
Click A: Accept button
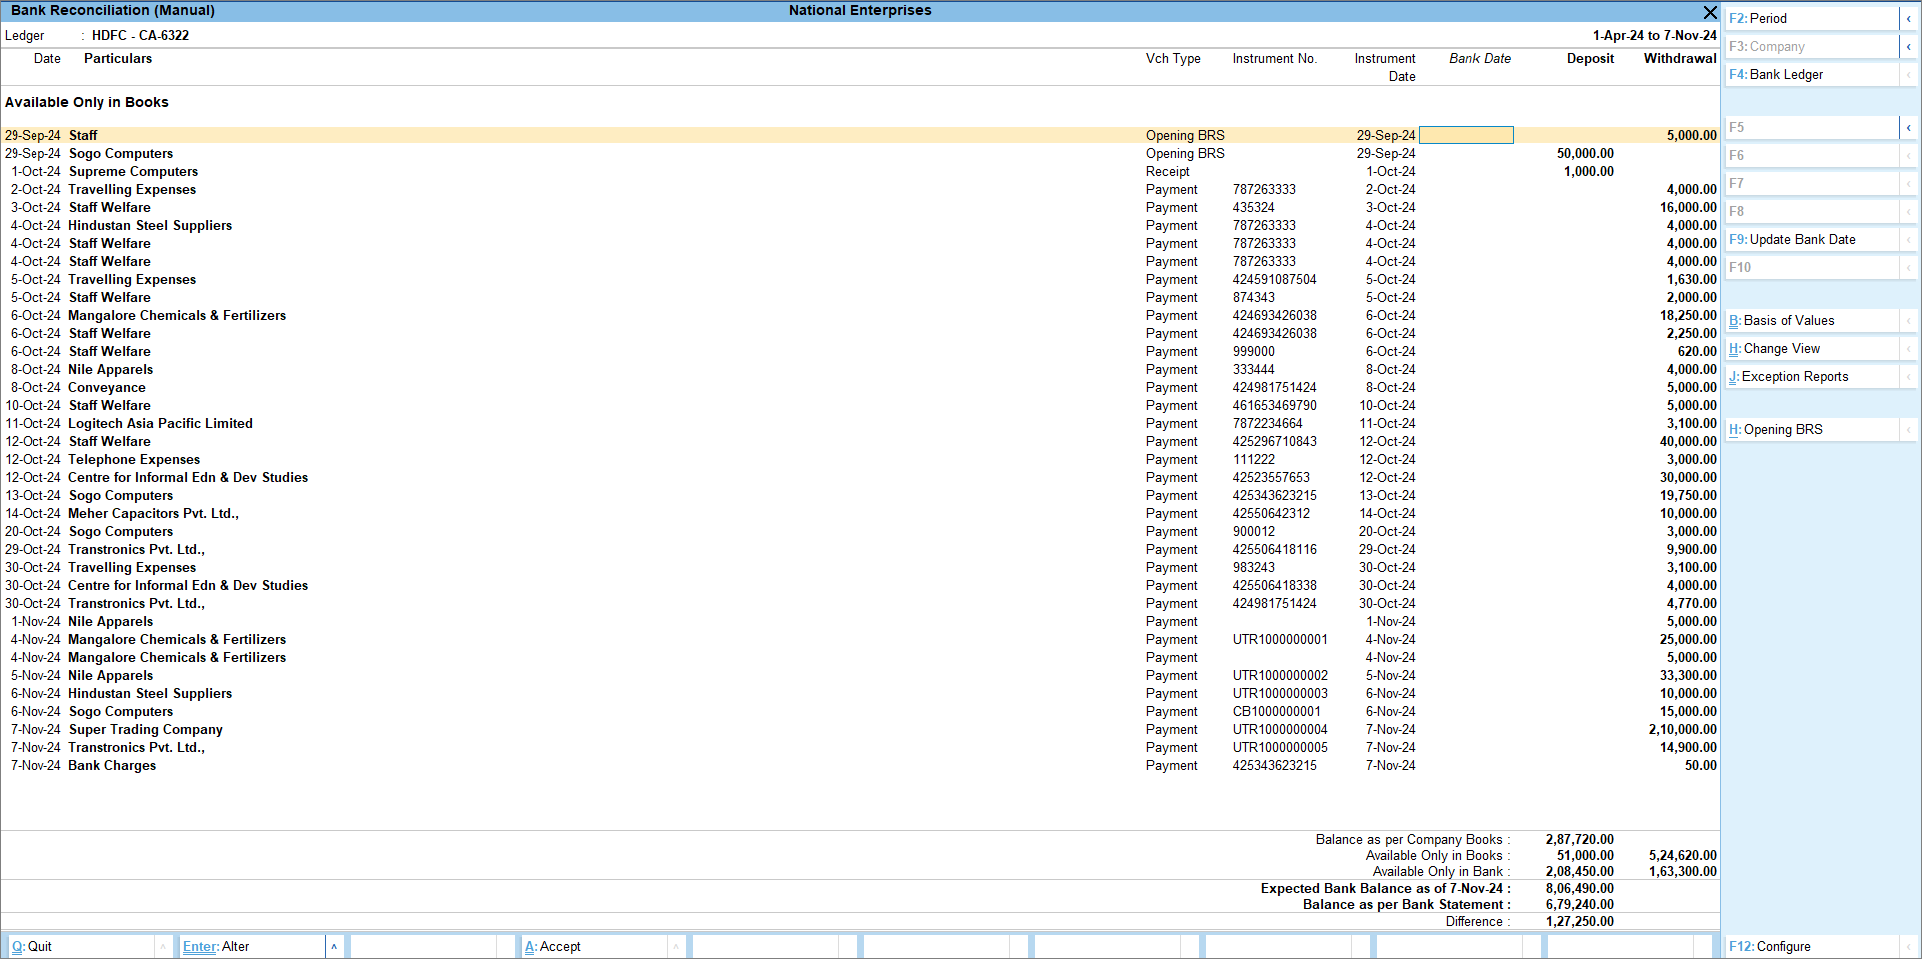pos(594,946)
